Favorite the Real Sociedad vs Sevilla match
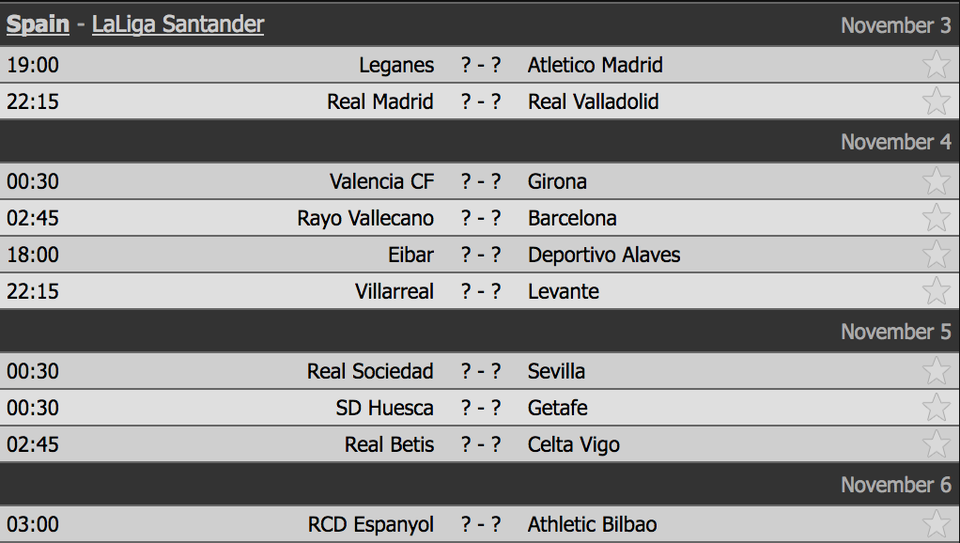The height and width of the screenshot is (543, 960). (x=936, y=371)
